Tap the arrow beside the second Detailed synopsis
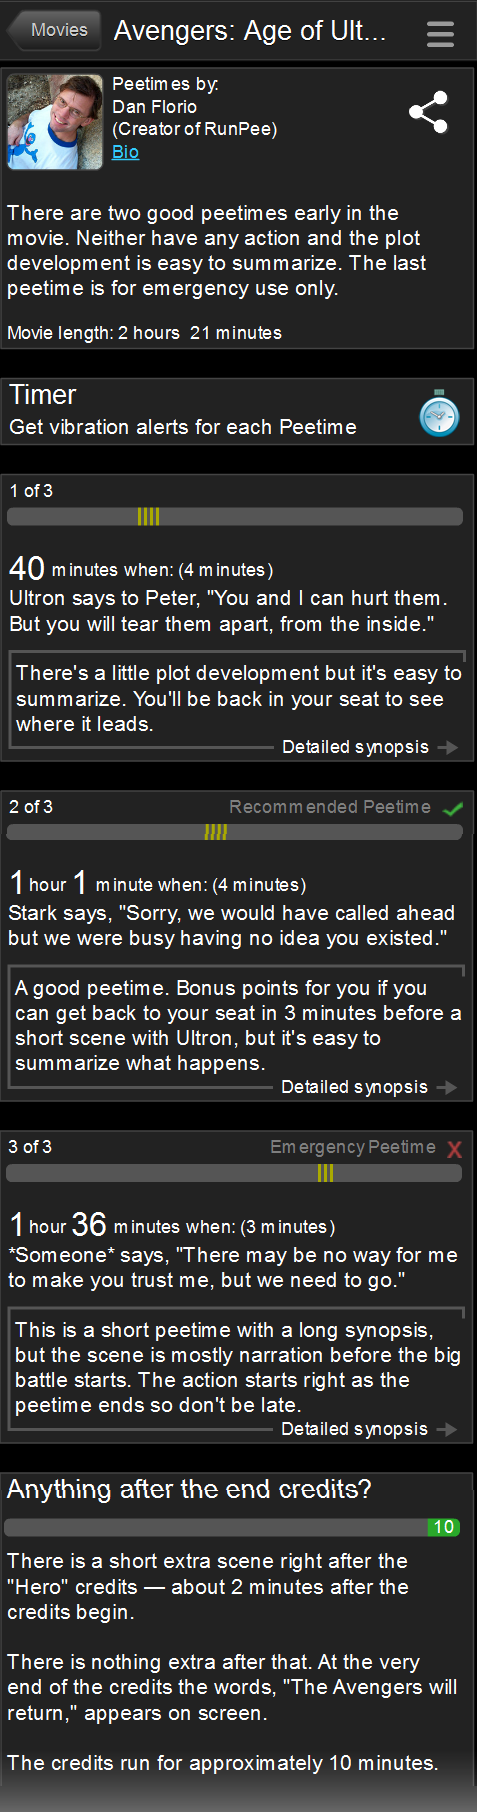The height and width of the screenshot is (1812, 477). click(x=447, y=1087)
